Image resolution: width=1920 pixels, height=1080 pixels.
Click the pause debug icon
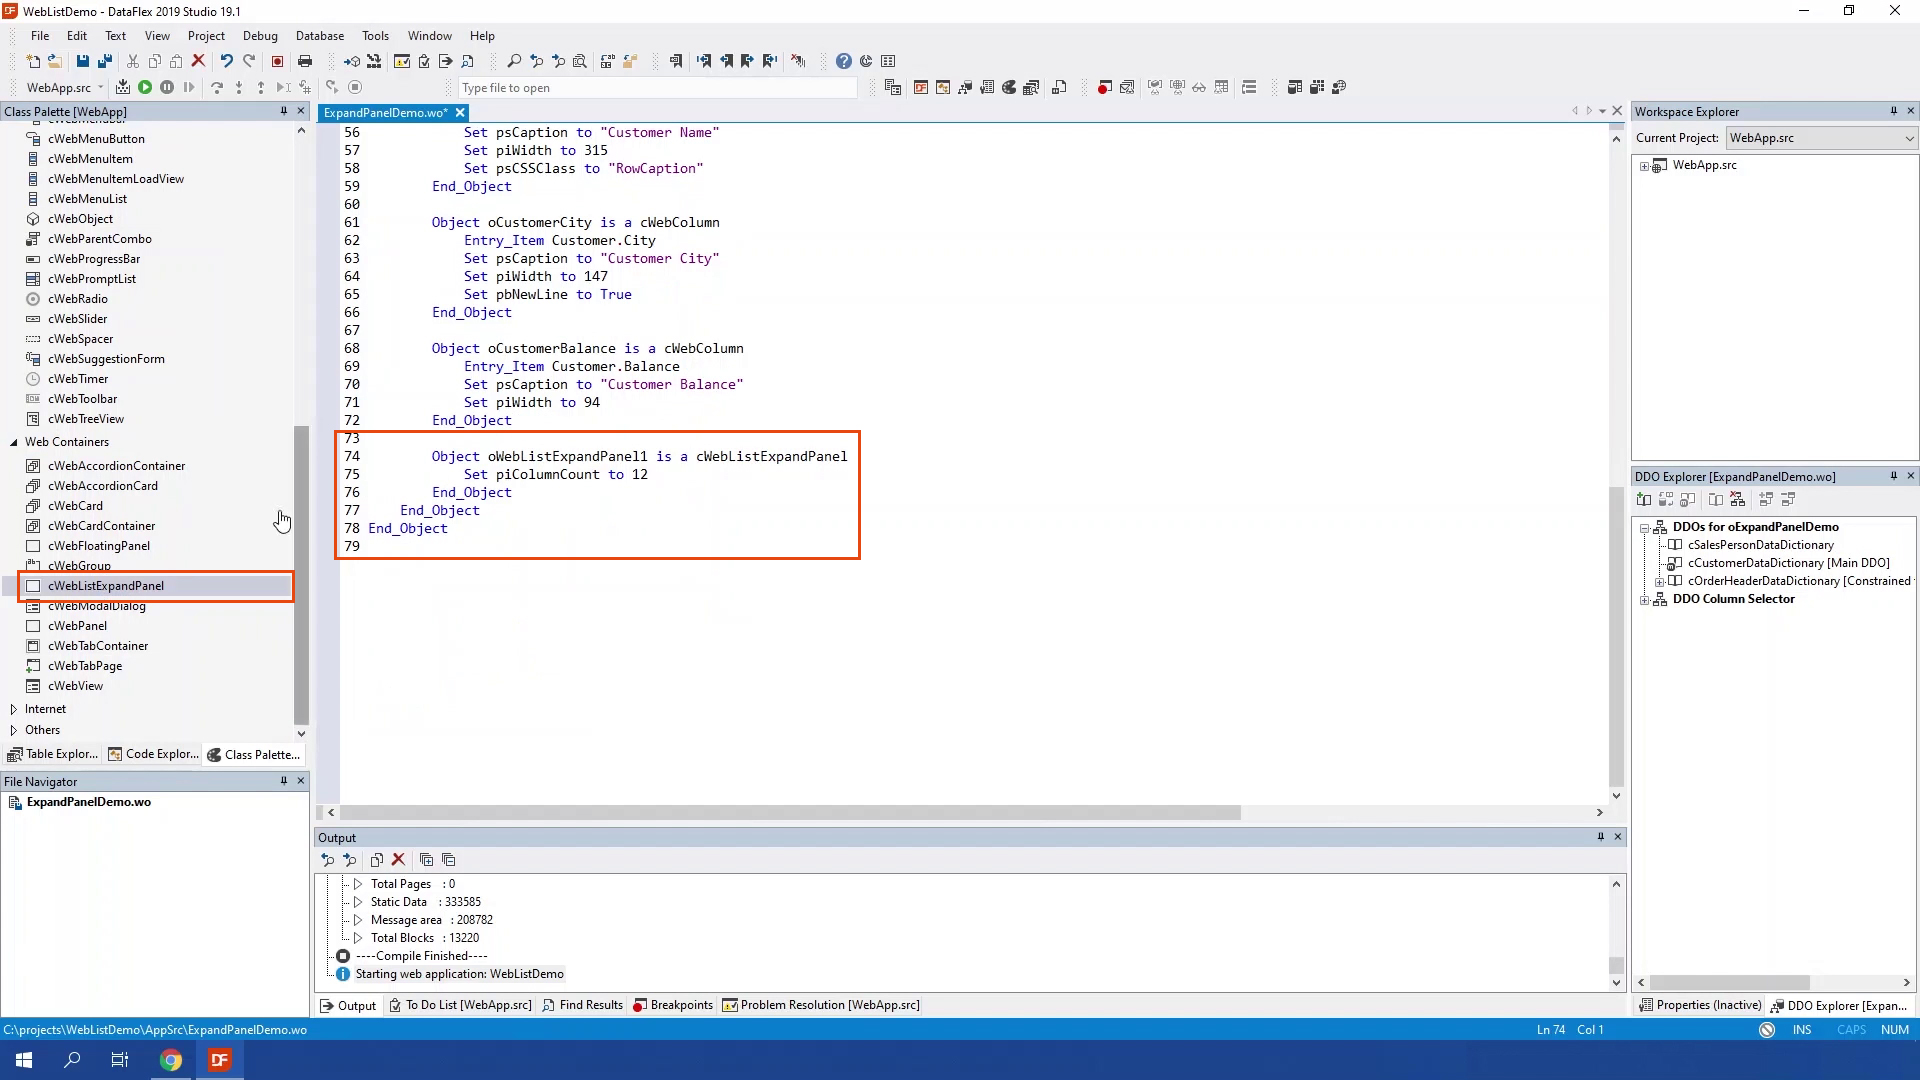tap(167, 88)
